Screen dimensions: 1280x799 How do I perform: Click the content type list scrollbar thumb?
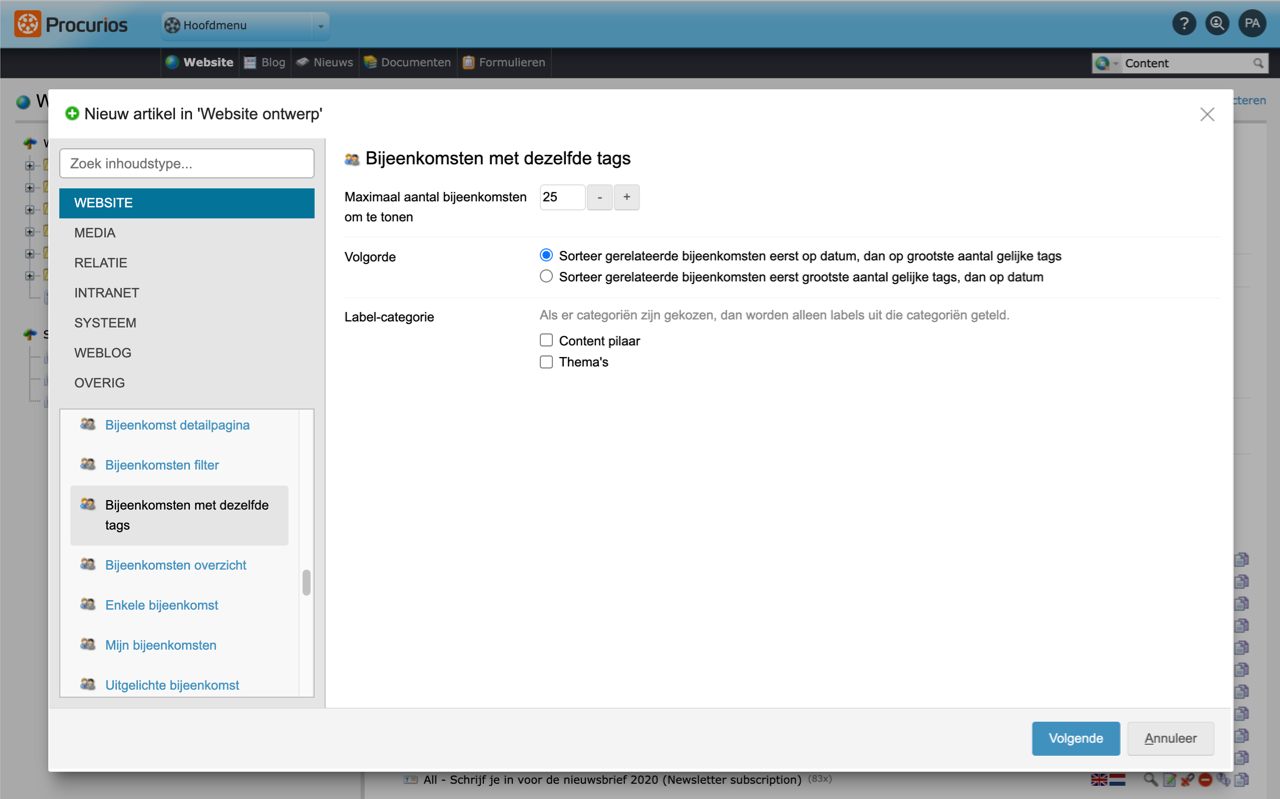coord(306,582)
